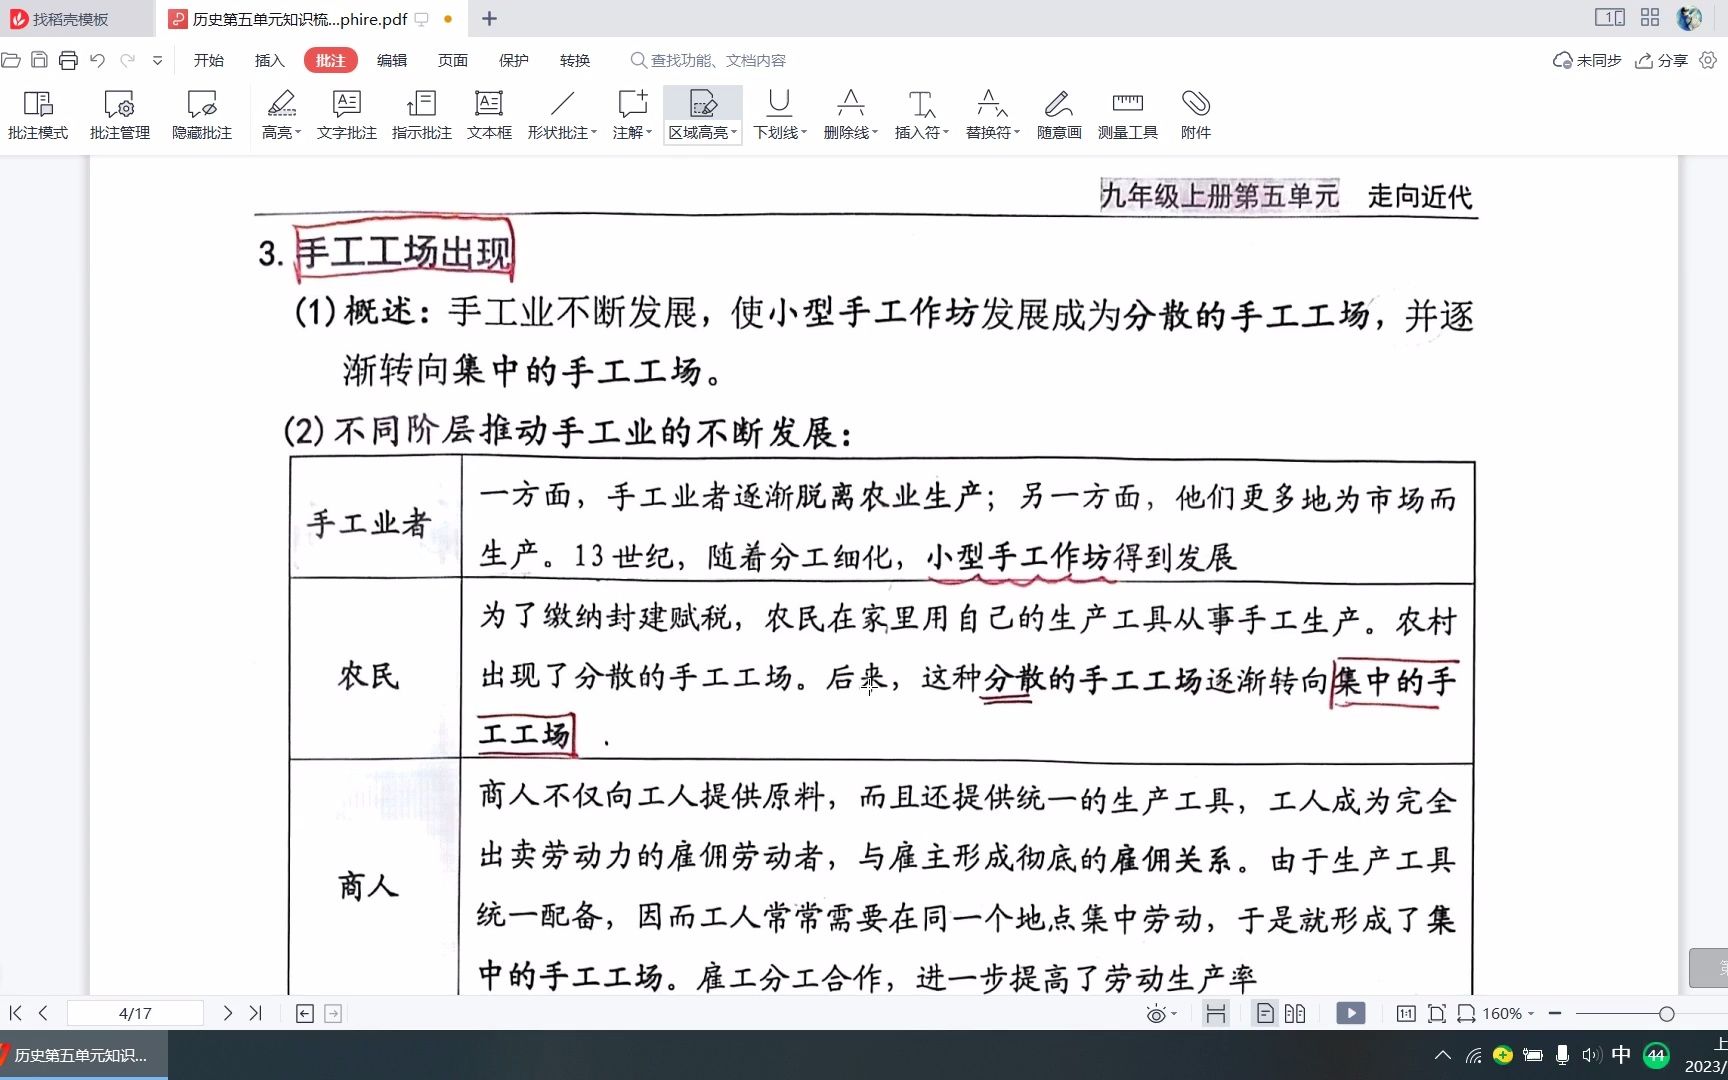The height and width of the screenshot is (1080, 1728).
Task: Select the 文字批注 text annotation tool
Action: tap(347, 115)
